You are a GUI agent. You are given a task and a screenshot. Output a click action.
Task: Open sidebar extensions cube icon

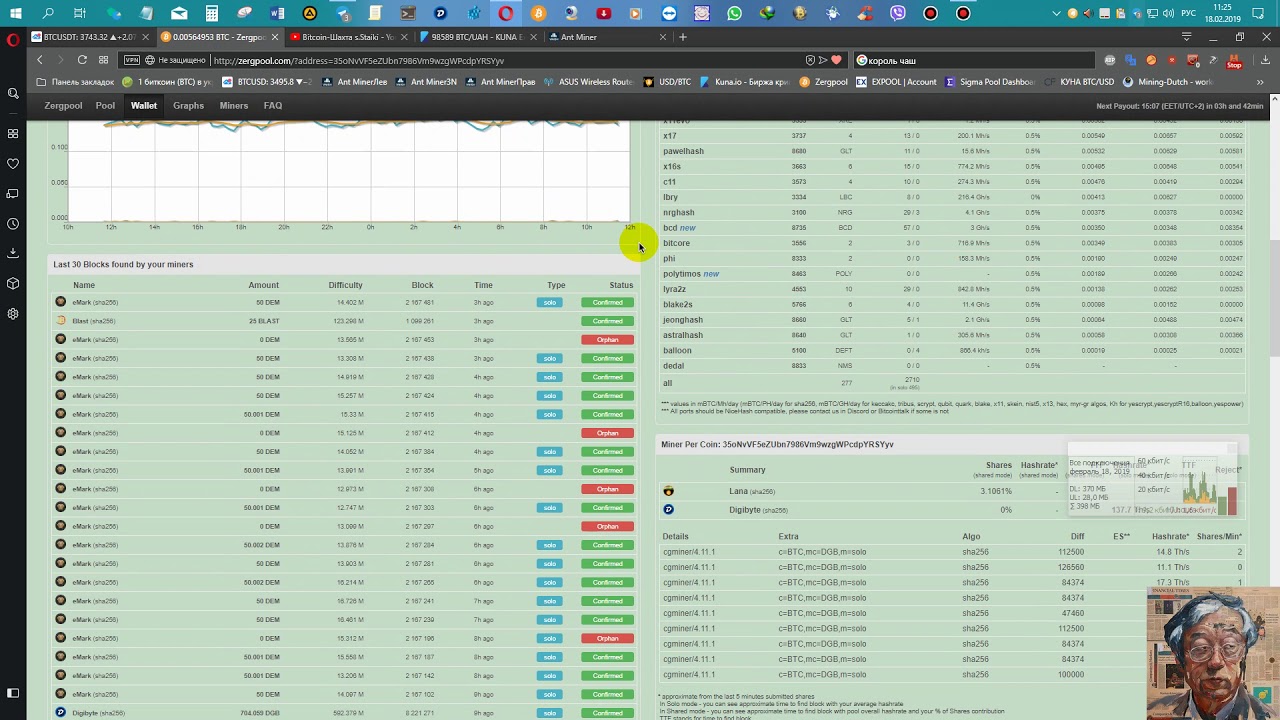pyautogui.click(x=13, y=283)
